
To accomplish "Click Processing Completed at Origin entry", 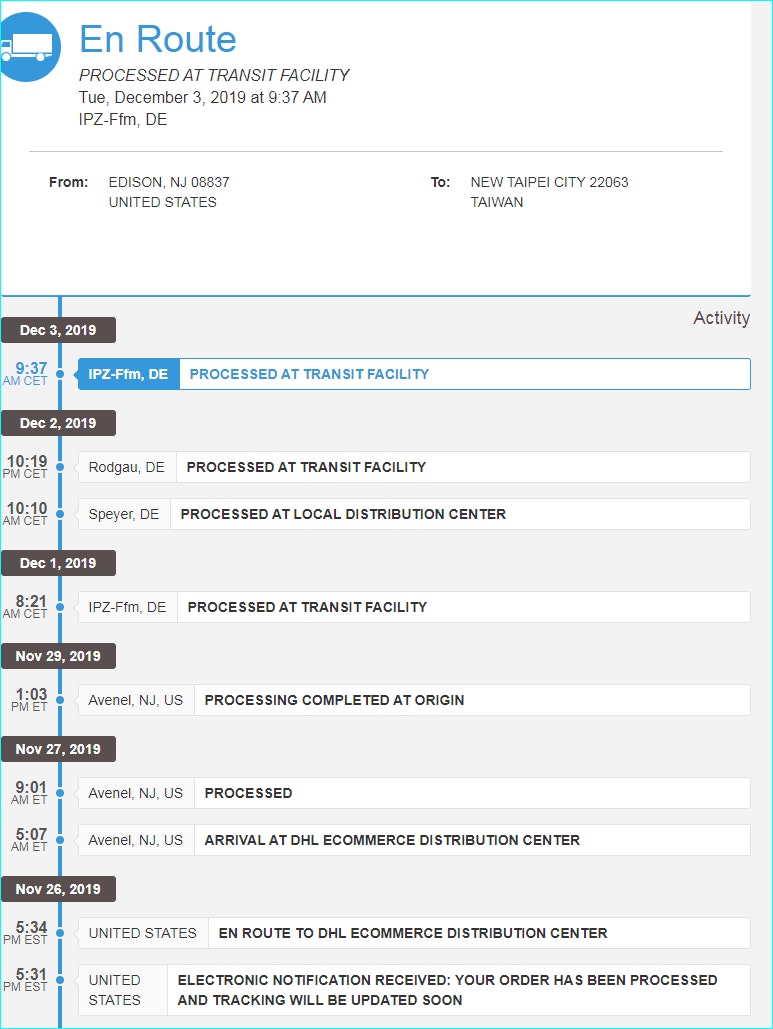I will pyautogui.click(x=413, y=700).
